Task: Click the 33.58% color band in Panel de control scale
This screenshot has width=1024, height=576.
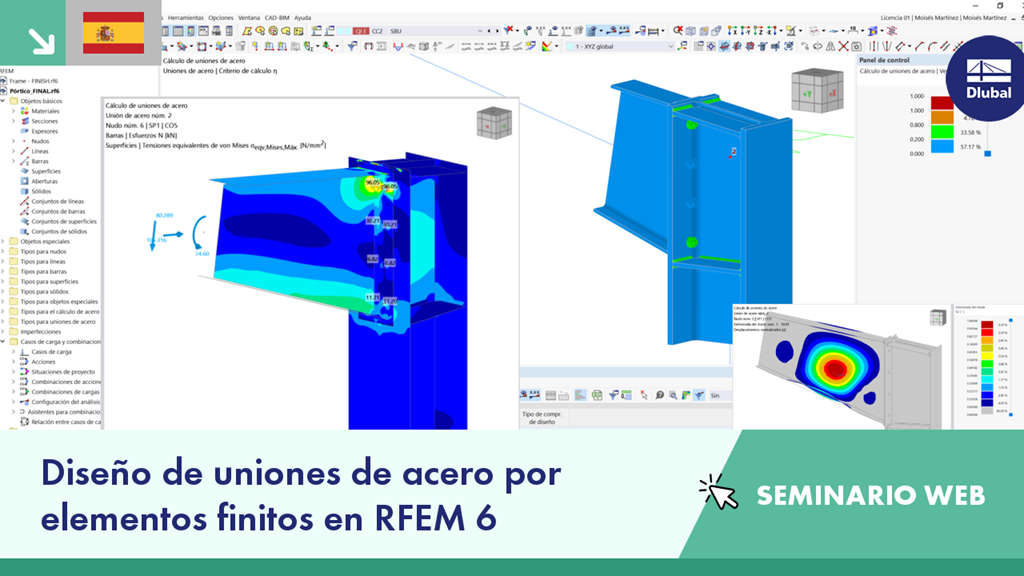Action: click(x=942, y=132)
